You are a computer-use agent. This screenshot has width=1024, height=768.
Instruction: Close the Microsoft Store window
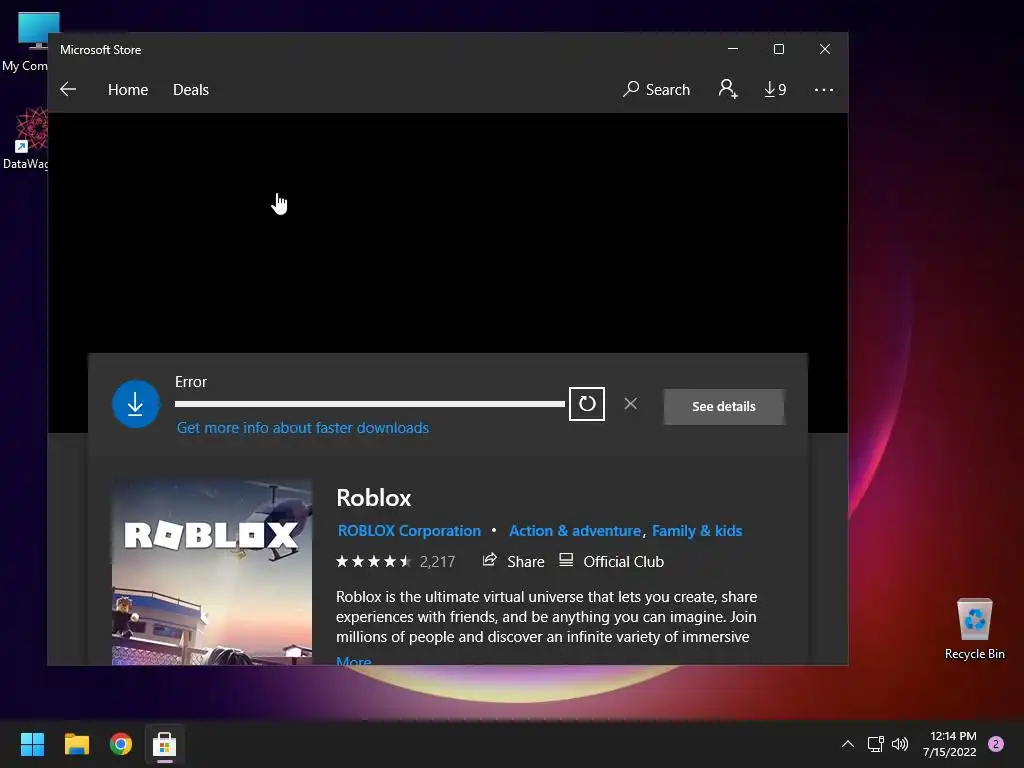point(825,49)
